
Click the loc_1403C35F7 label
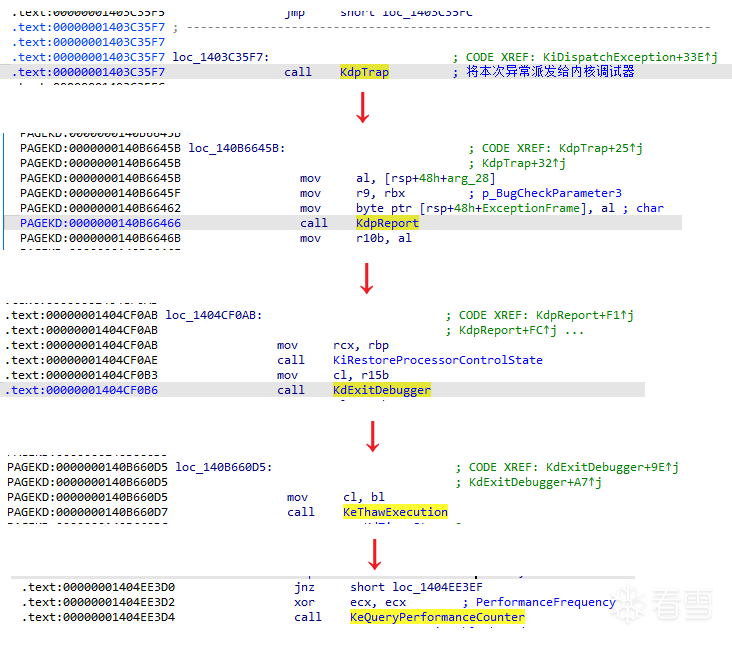(x=220, y=57)
